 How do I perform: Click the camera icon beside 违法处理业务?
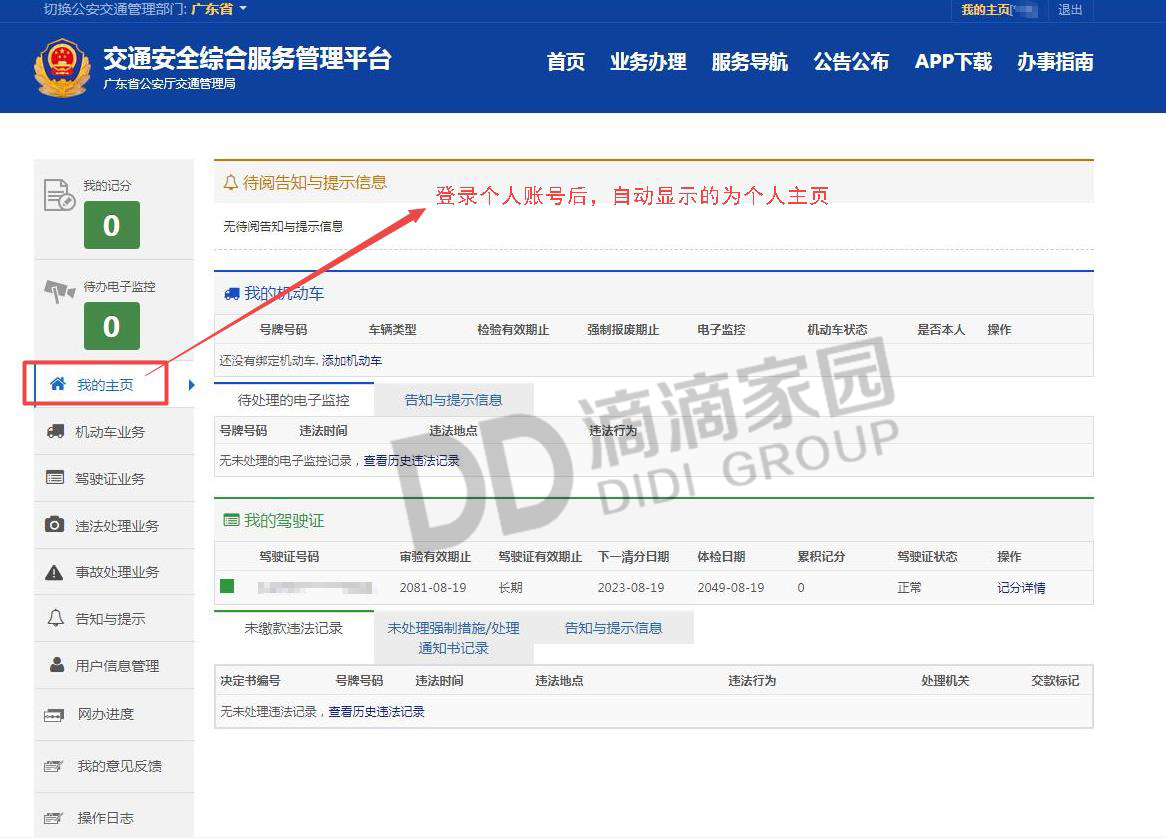[x=54, y=524]
